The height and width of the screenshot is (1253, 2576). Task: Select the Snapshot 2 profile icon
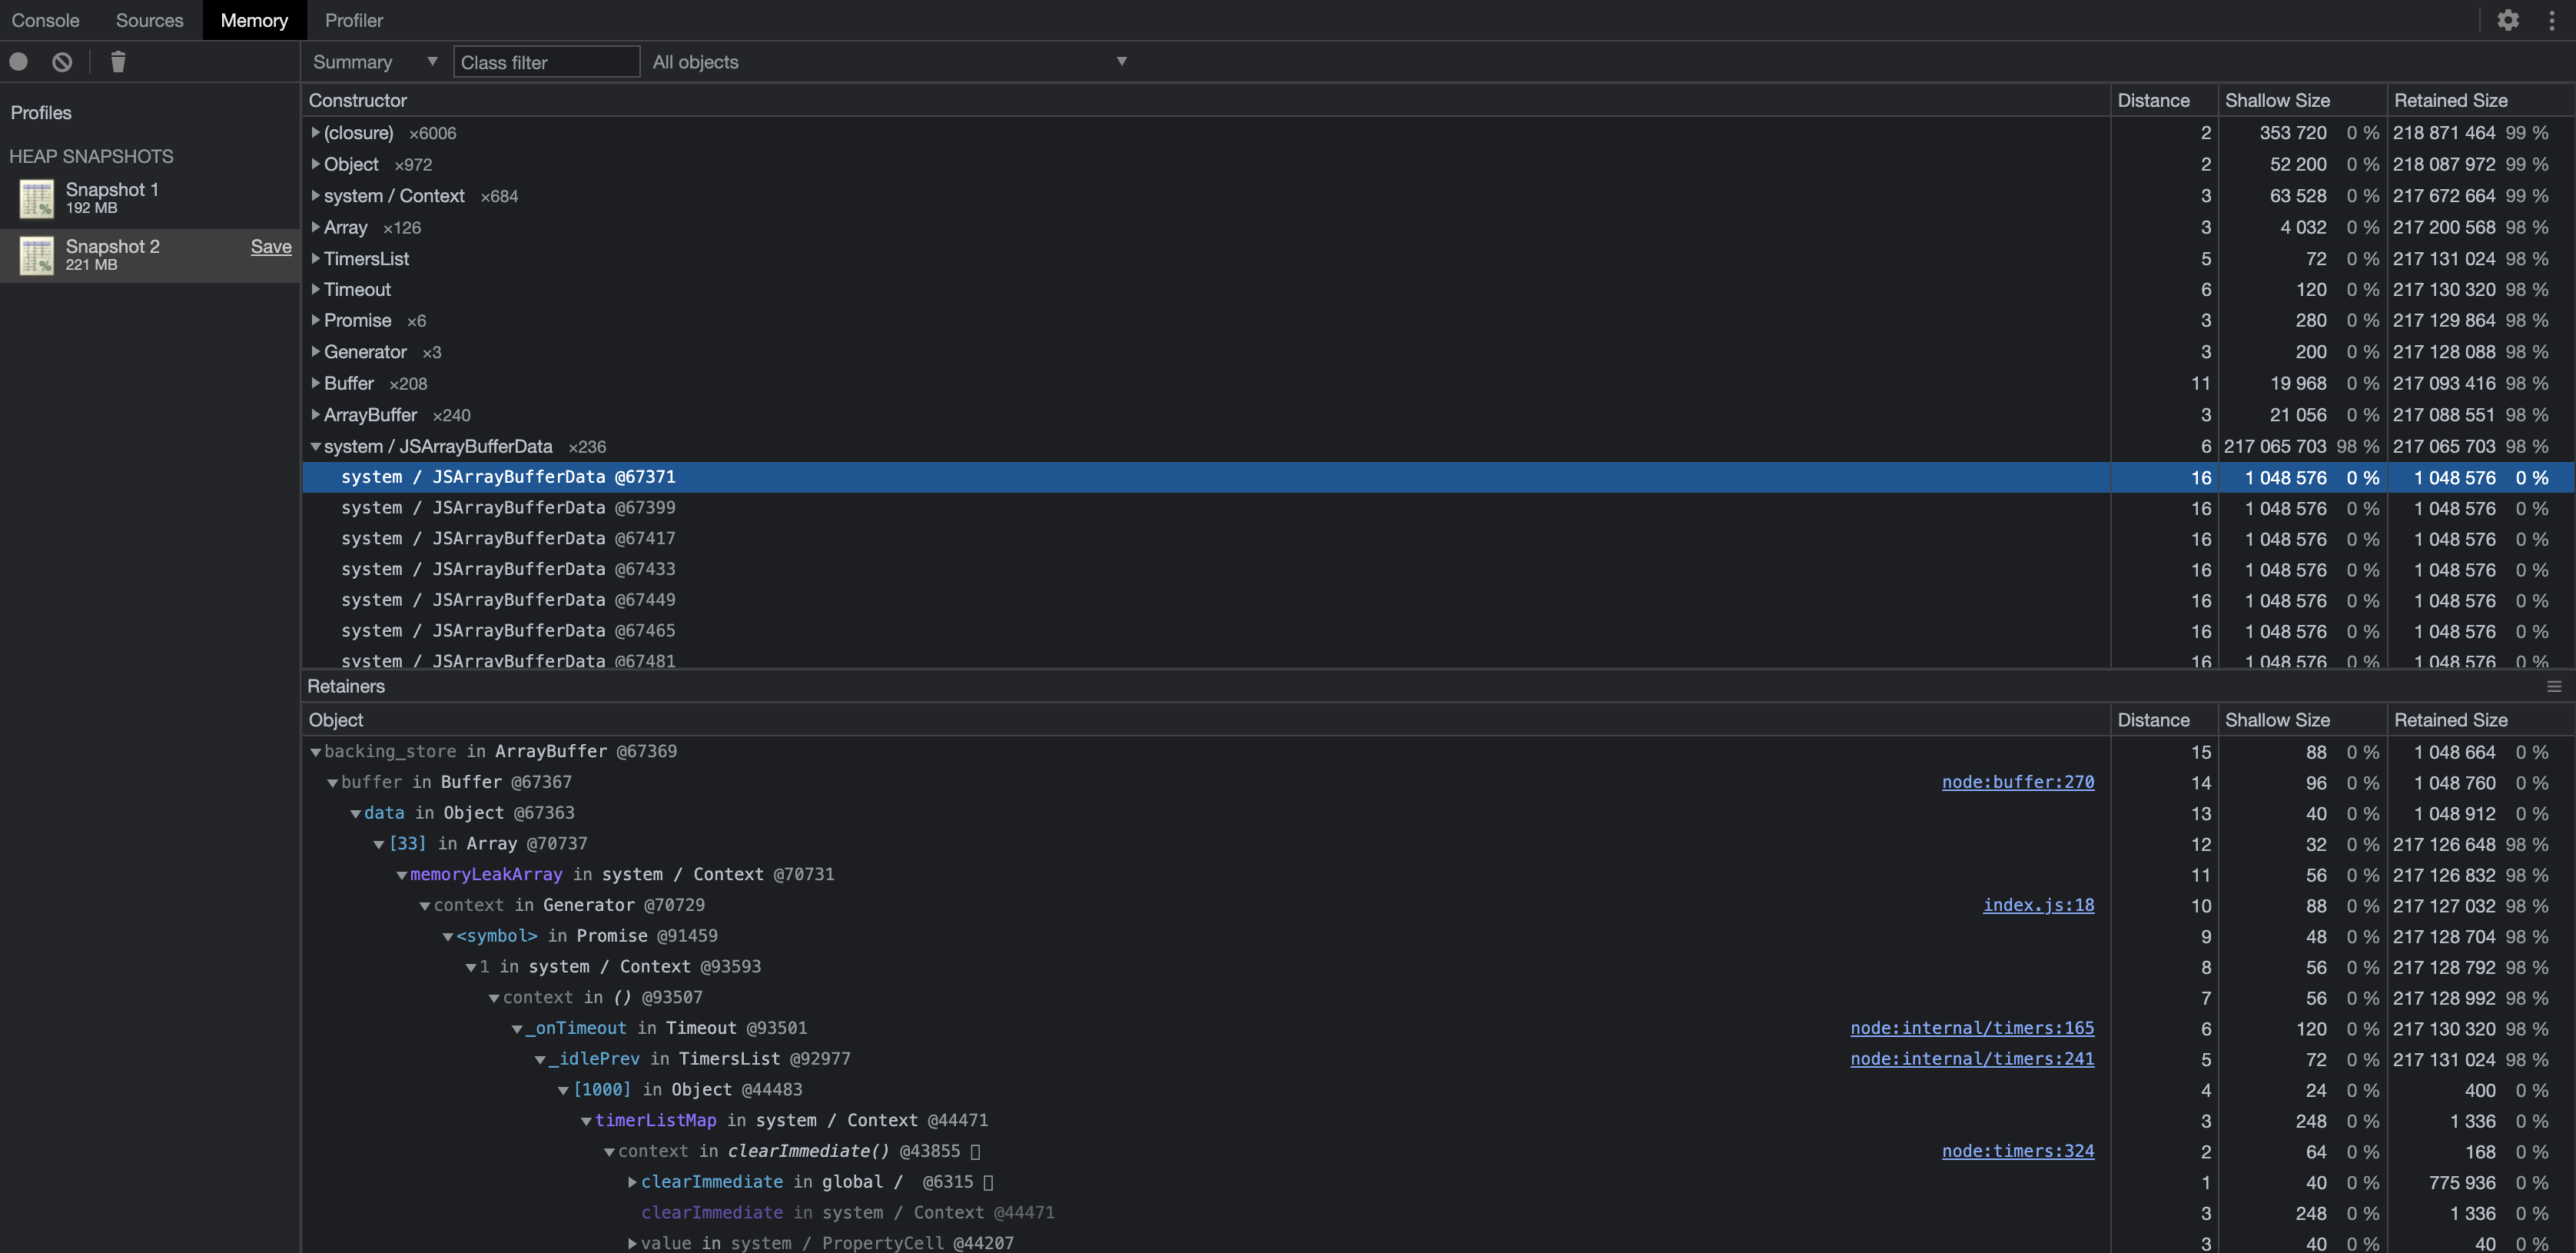click(37, 255)
